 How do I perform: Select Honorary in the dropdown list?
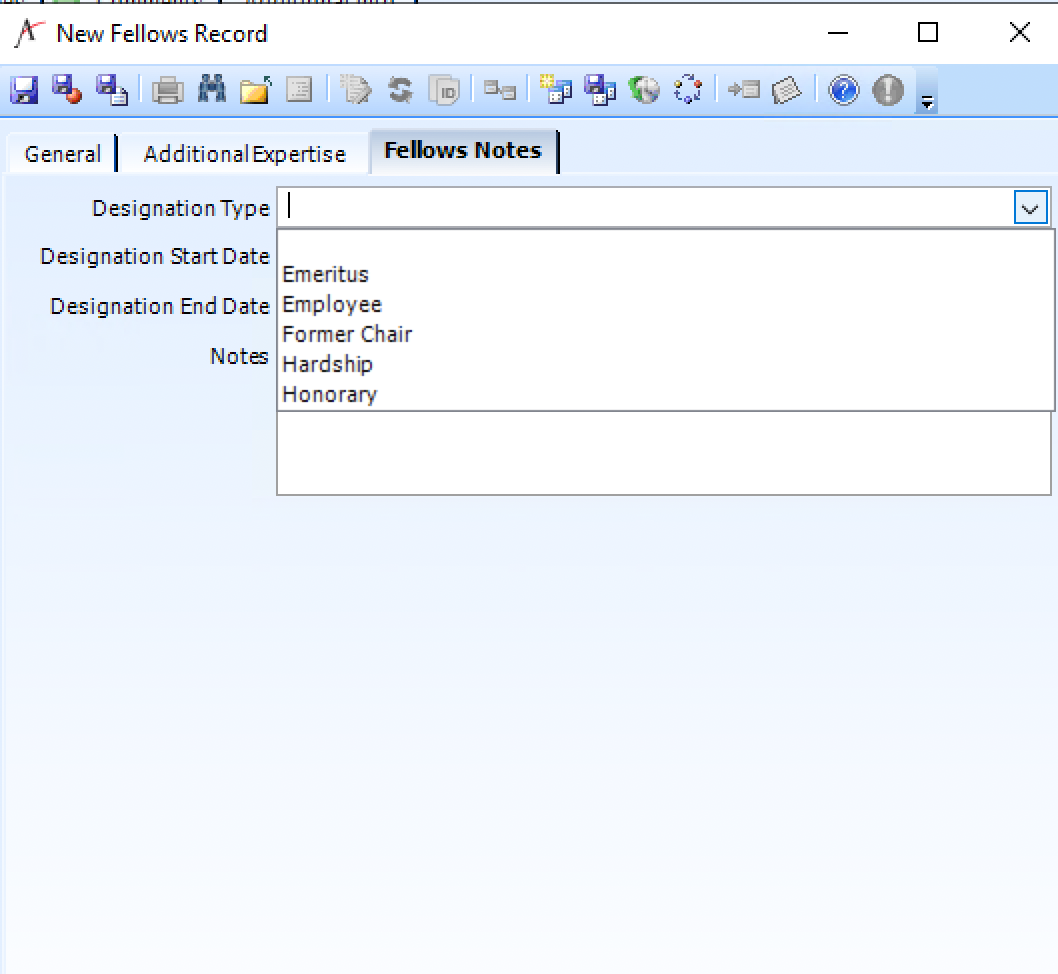pos(329,394)
